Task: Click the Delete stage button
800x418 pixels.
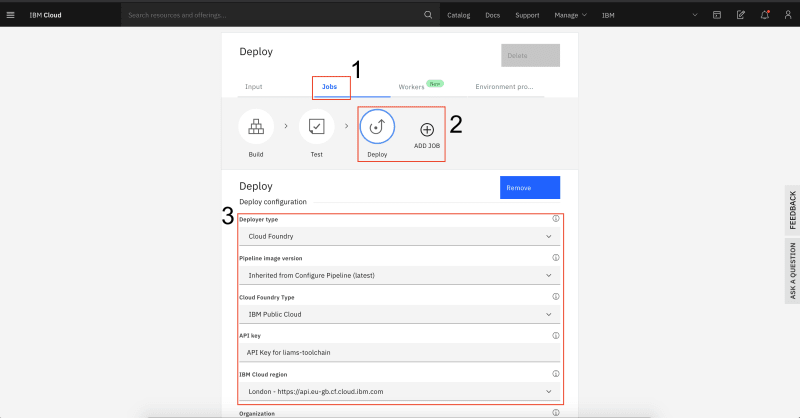Action: tap(530, 55)
